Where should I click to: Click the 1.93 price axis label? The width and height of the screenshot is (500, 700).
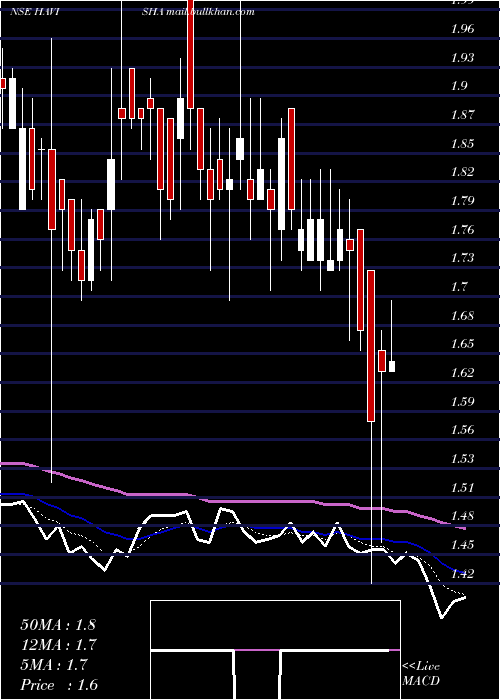pyautogui.click(x=465, y=58)
